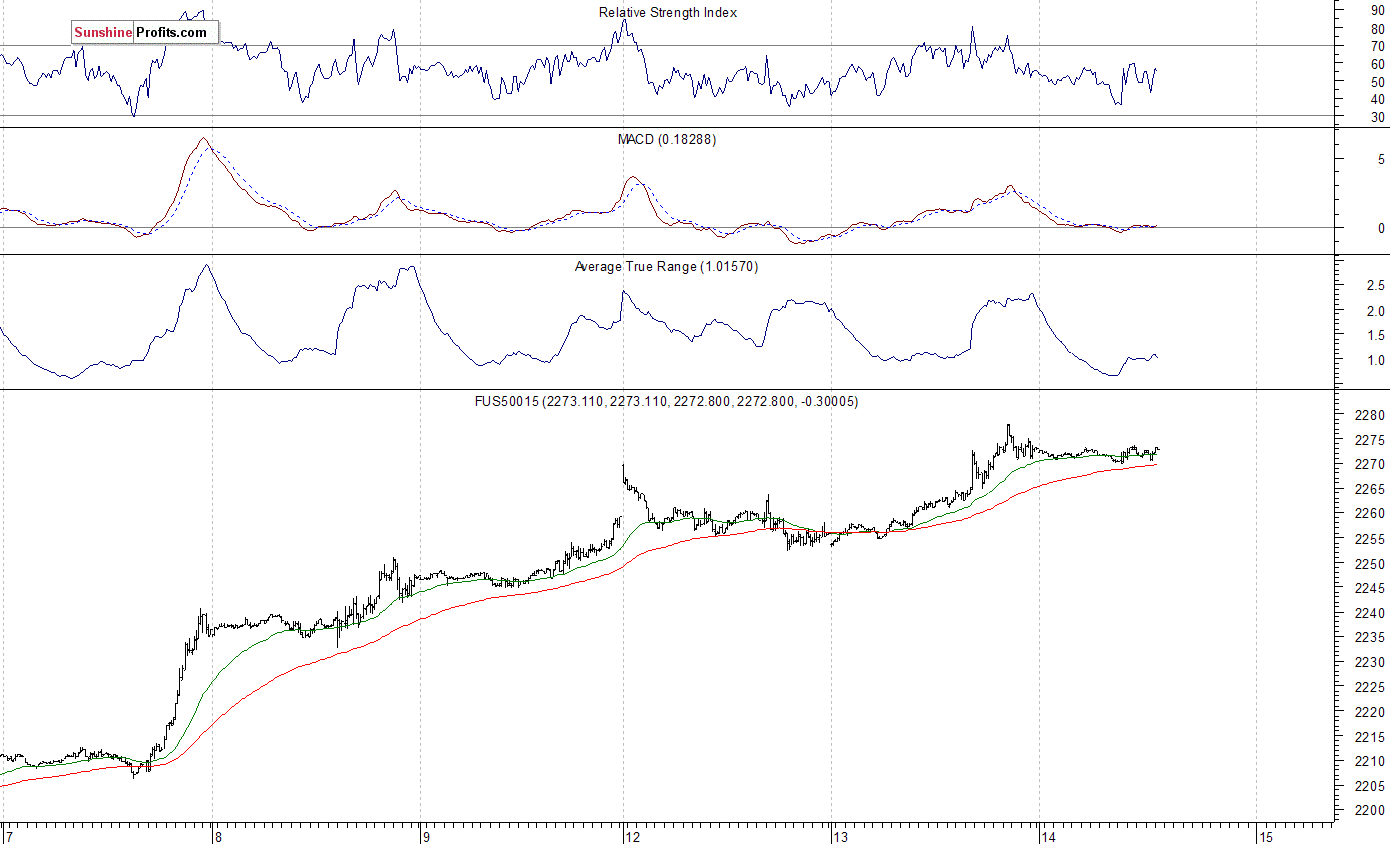Click the MACD (0.18288) label
Viewport: 1390px width, 844px height.
(667, 139)
